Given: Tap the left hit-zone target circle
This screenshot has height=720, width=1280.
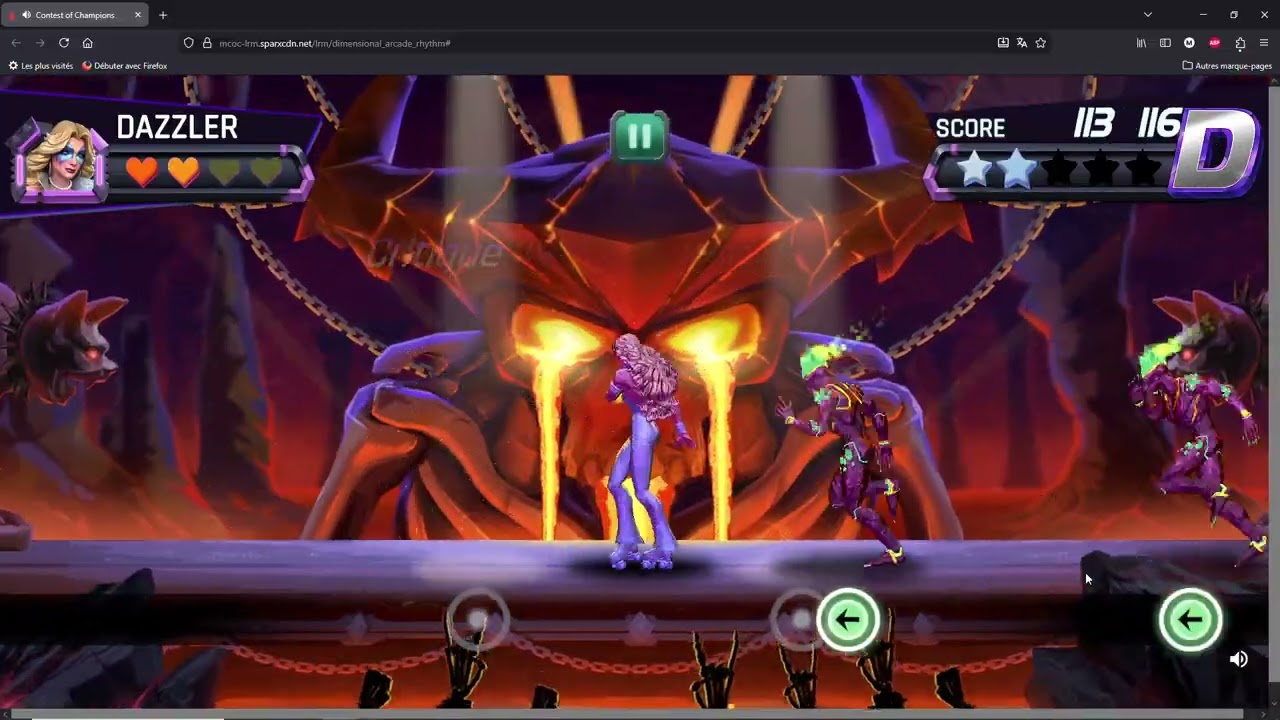Looking at the screenshot, I should click(x=478, y=620).
